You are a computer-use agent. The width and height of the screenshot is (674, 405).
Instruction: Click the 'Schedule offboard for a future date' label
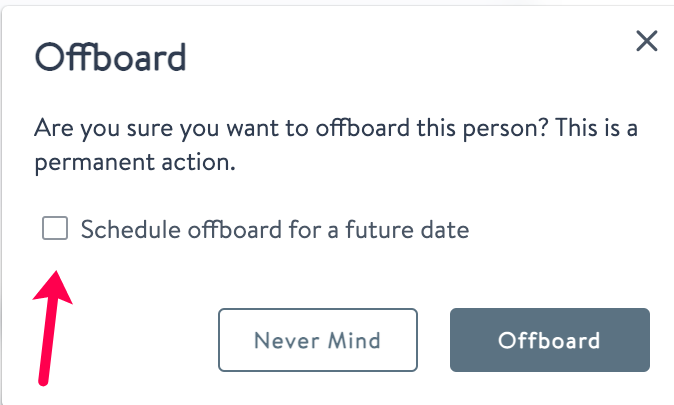274,230
